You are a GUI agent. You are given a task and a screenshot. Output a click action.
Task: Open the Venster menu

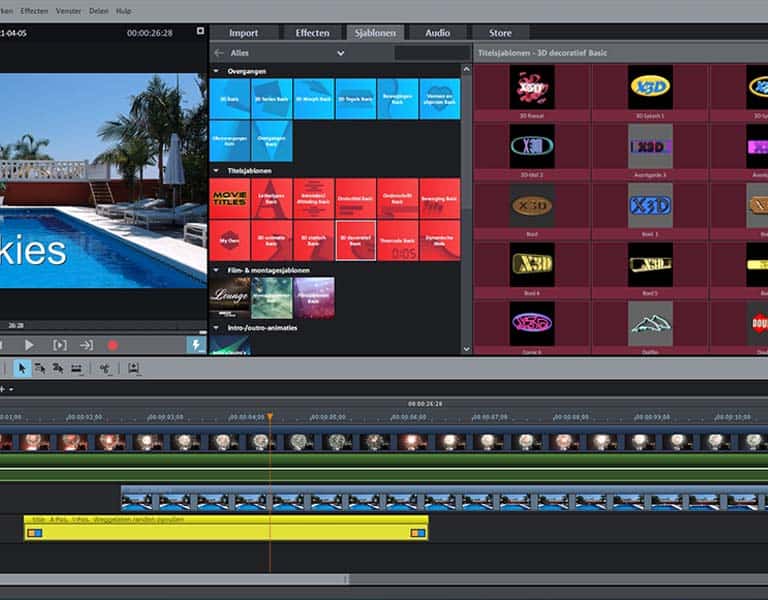click(x=68, y=11)
